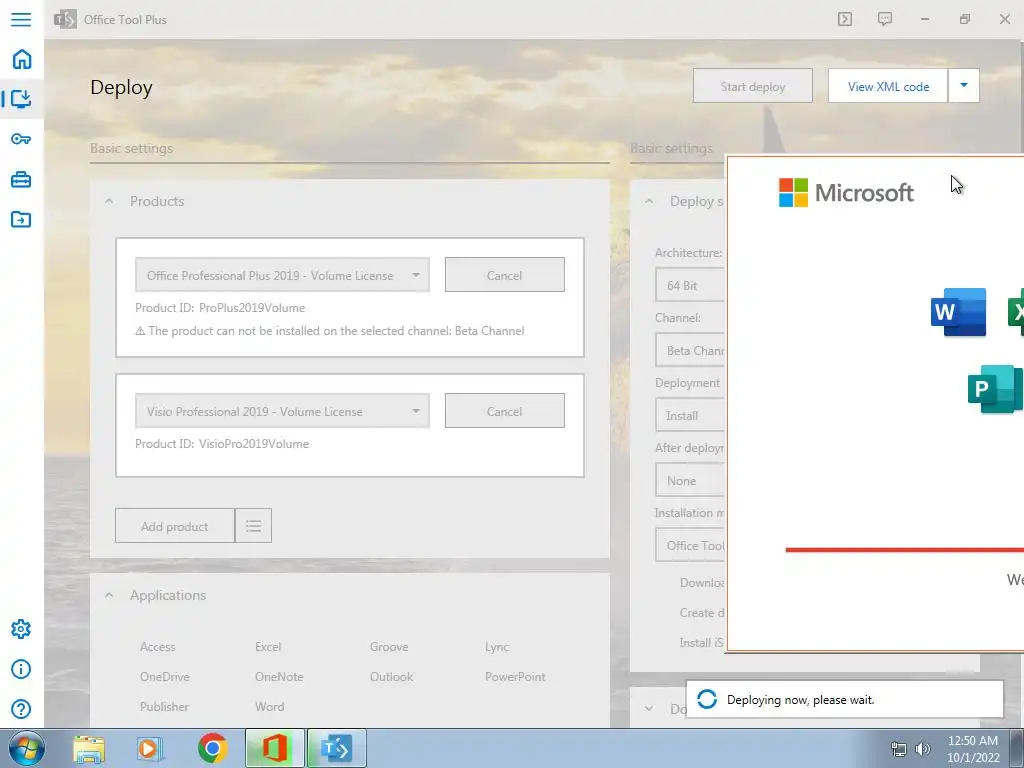This screenshot has height=768, width=1024.
Task: Click the volume speaker tray icon
Action: pyautogui.click(x=923, y=749)
